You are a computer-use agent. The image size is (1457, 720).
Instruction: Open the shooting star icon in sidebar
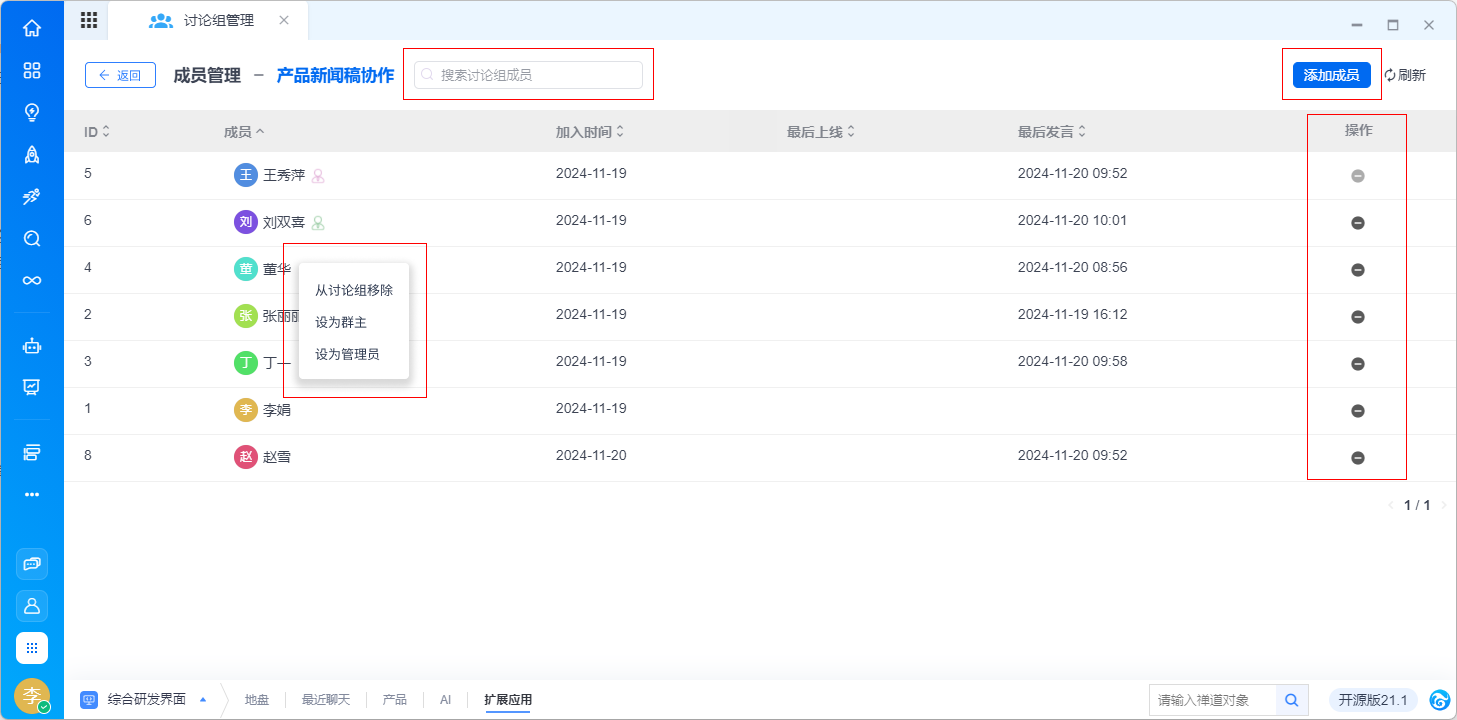(32, 196)
